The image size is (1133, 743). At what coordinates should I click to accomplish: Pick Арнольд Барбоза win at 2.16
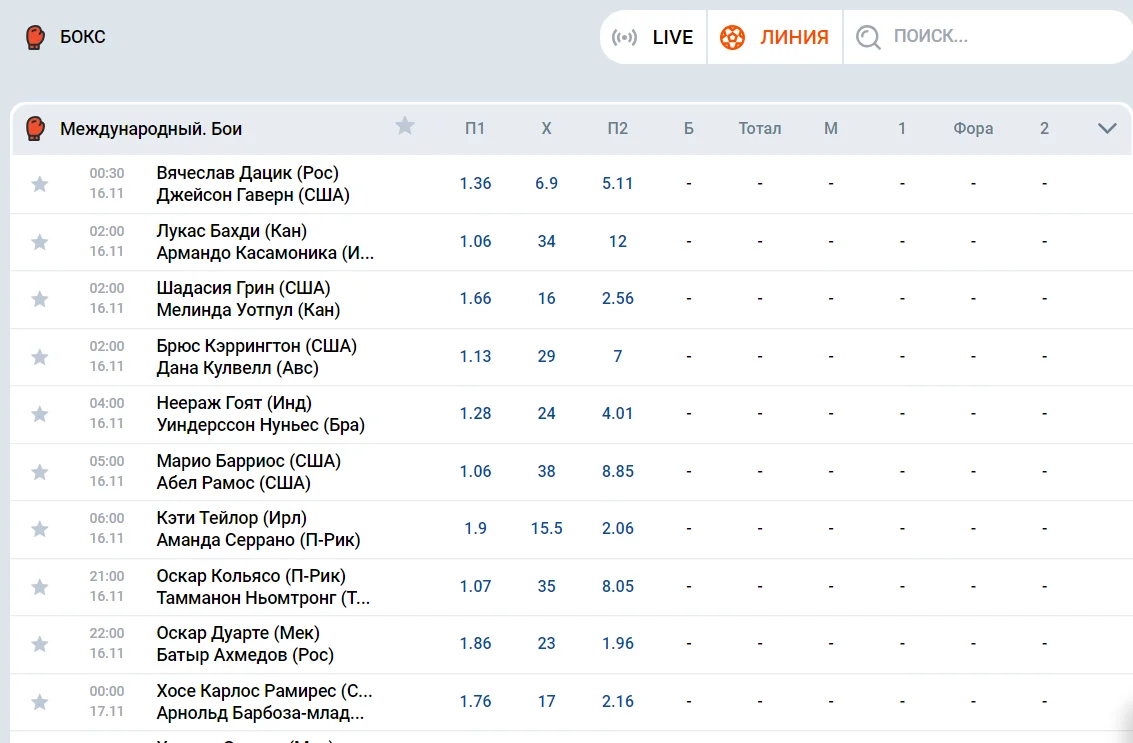pos(618,701)
